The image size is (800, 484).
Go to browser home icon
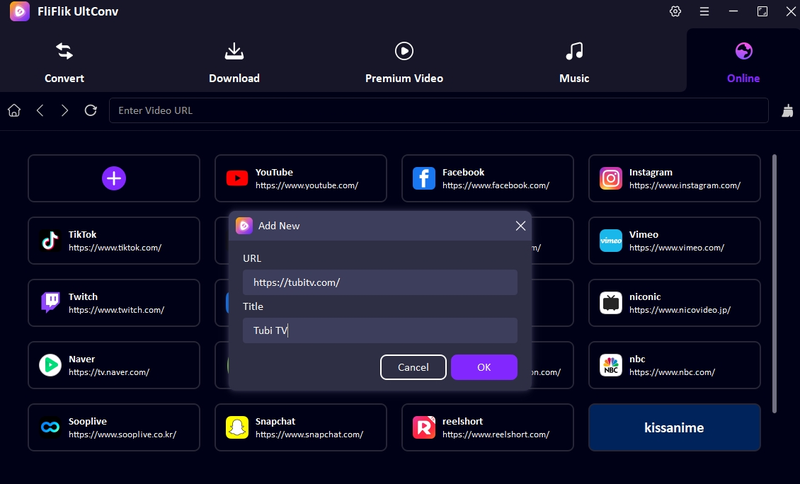pos(14,110)
